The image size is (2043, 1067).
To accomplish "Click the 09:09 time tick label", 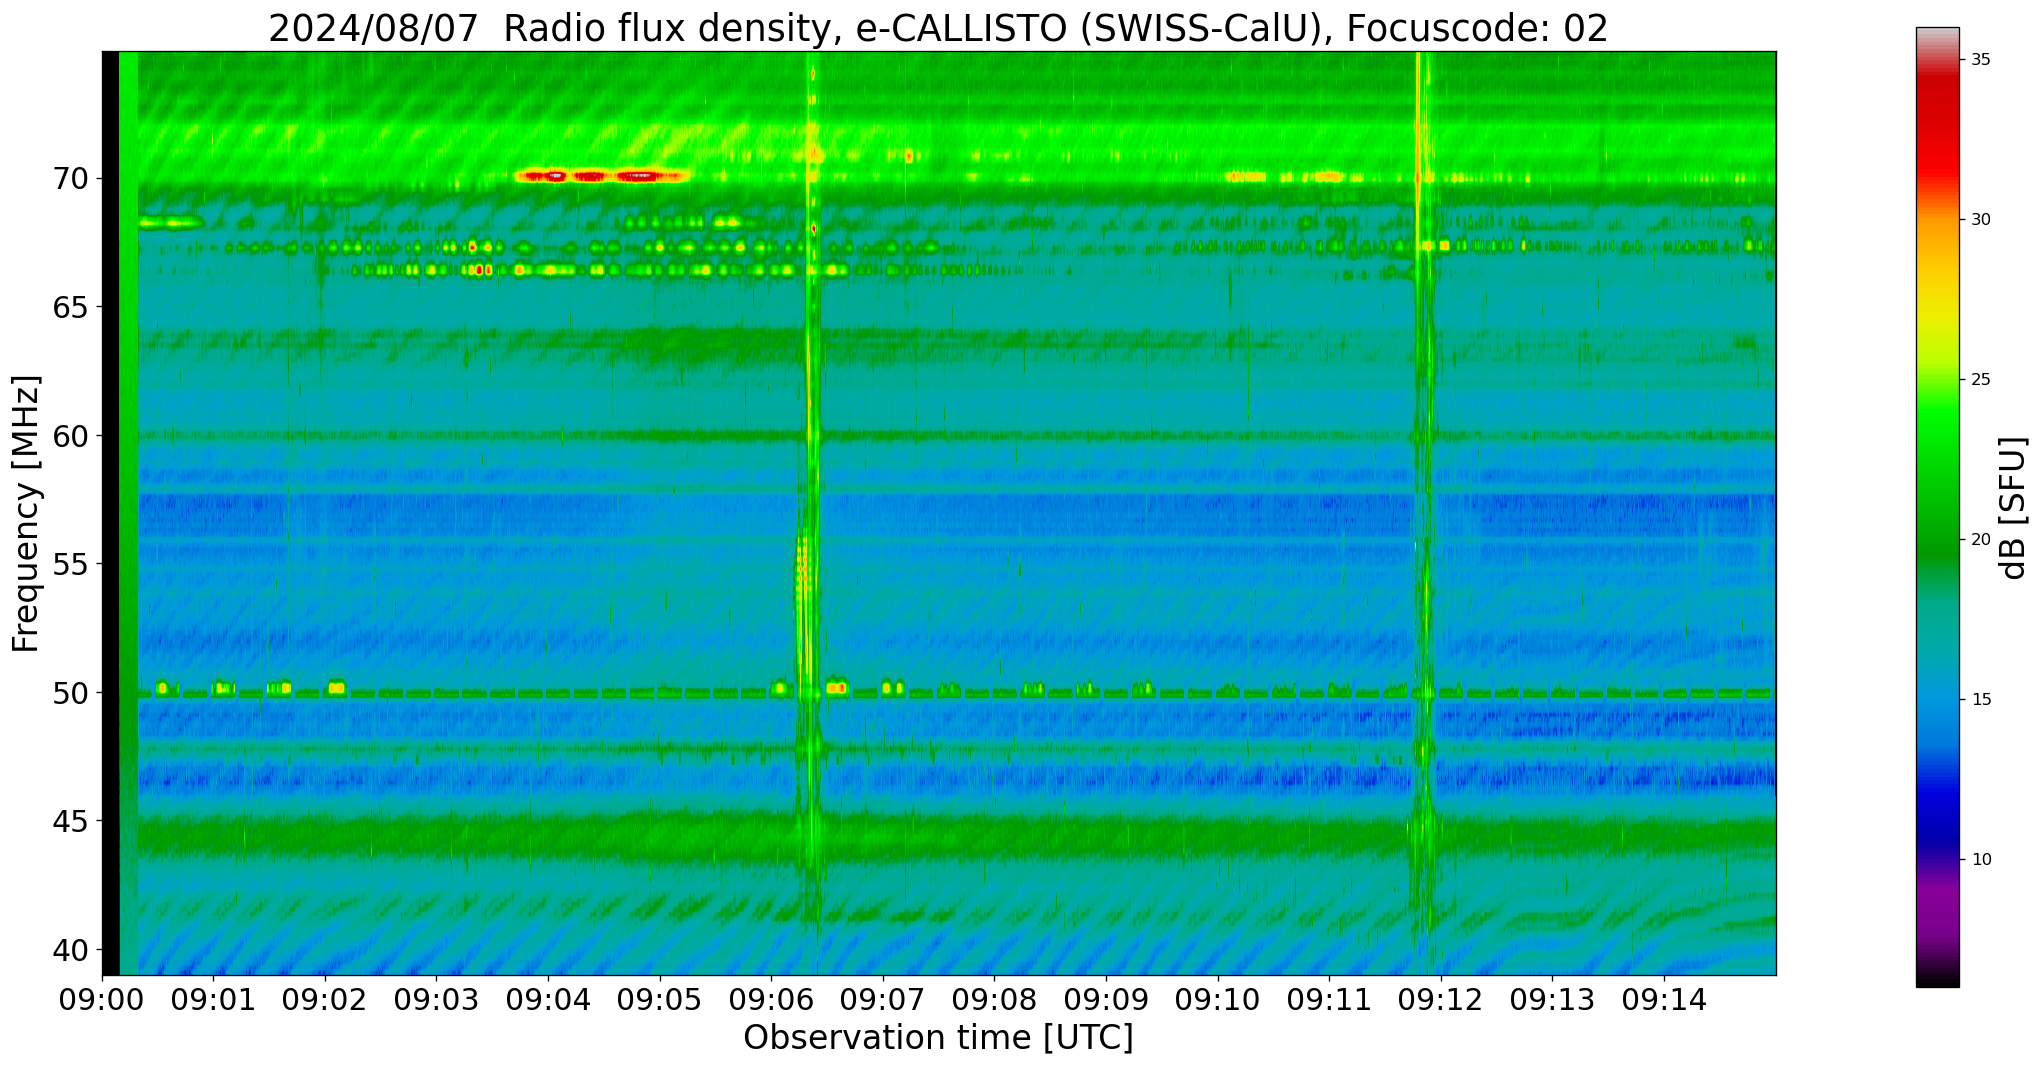I will click(x=1106, y=999).
